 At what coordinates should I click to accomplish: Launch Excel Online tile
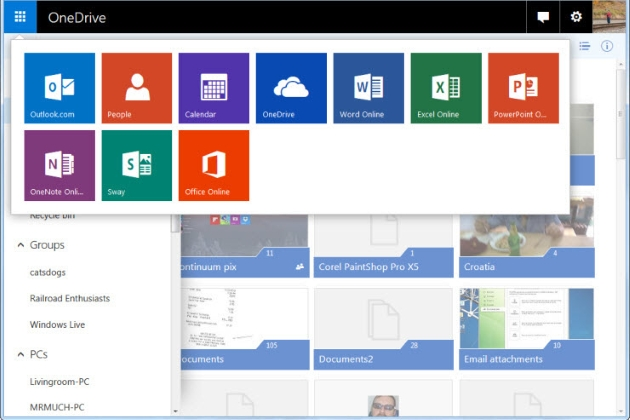tap(445, 88)
